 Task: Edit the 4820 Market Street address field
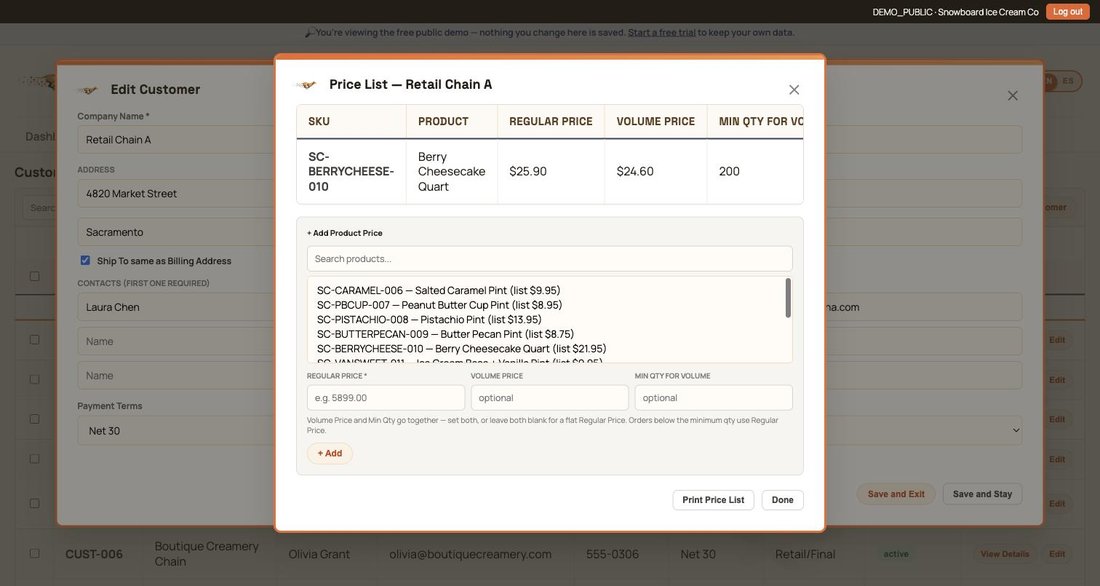(175, 194)
